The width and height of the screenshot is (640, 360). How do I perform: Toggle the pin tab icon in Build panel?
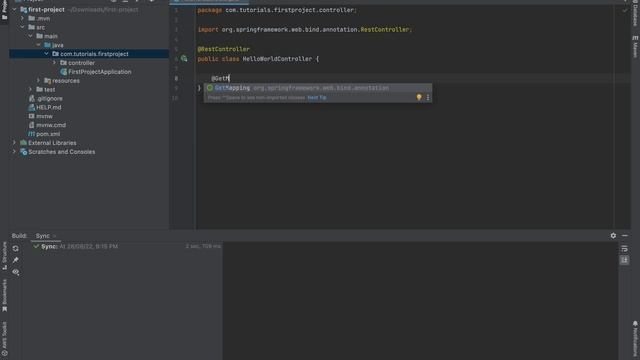click(16, 260)
